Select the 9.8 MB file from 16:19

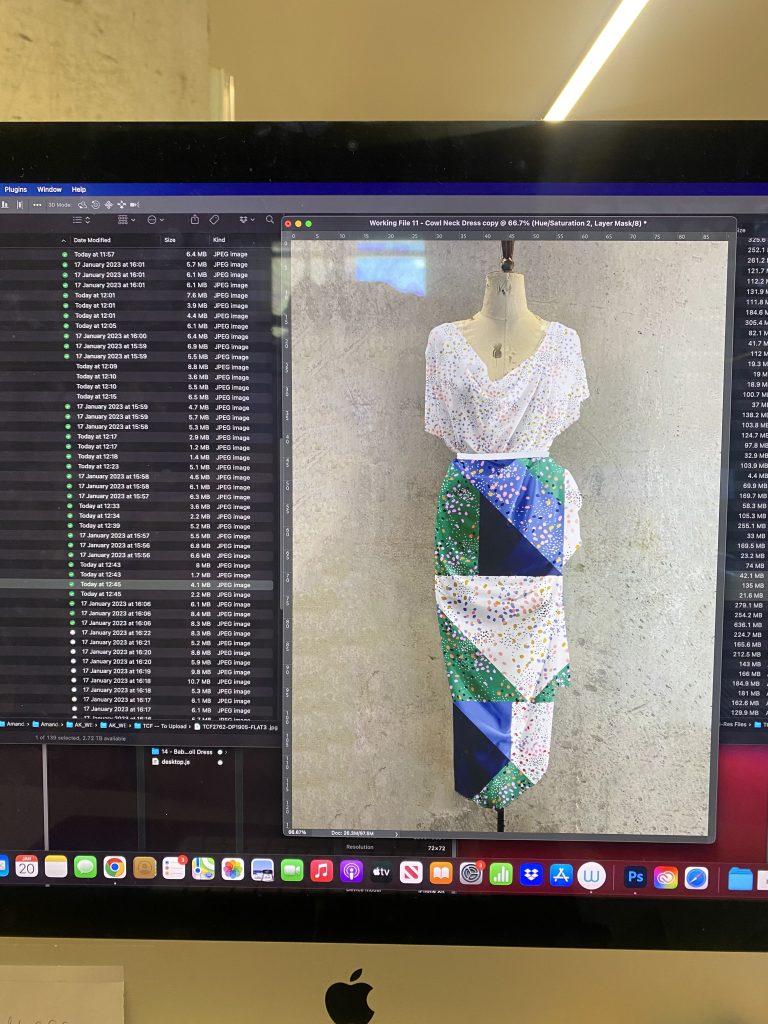(x=136, y=671)
